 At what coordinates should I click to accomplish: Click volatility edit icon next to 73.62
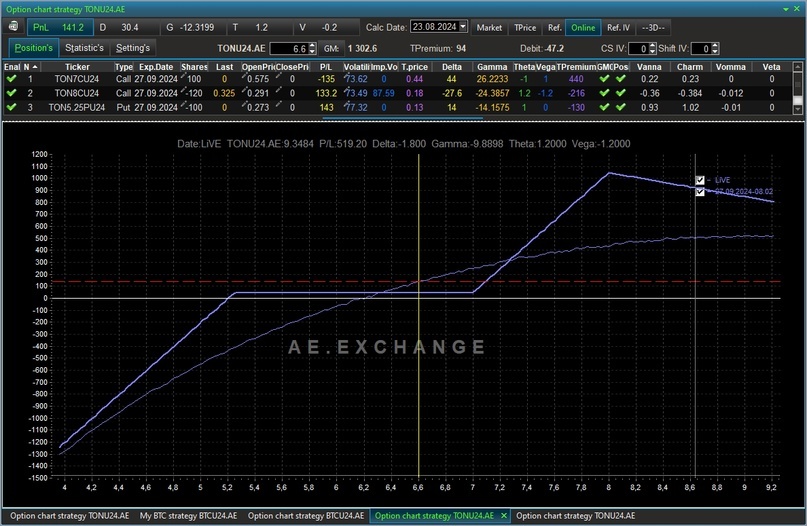(x=346, y=76)
